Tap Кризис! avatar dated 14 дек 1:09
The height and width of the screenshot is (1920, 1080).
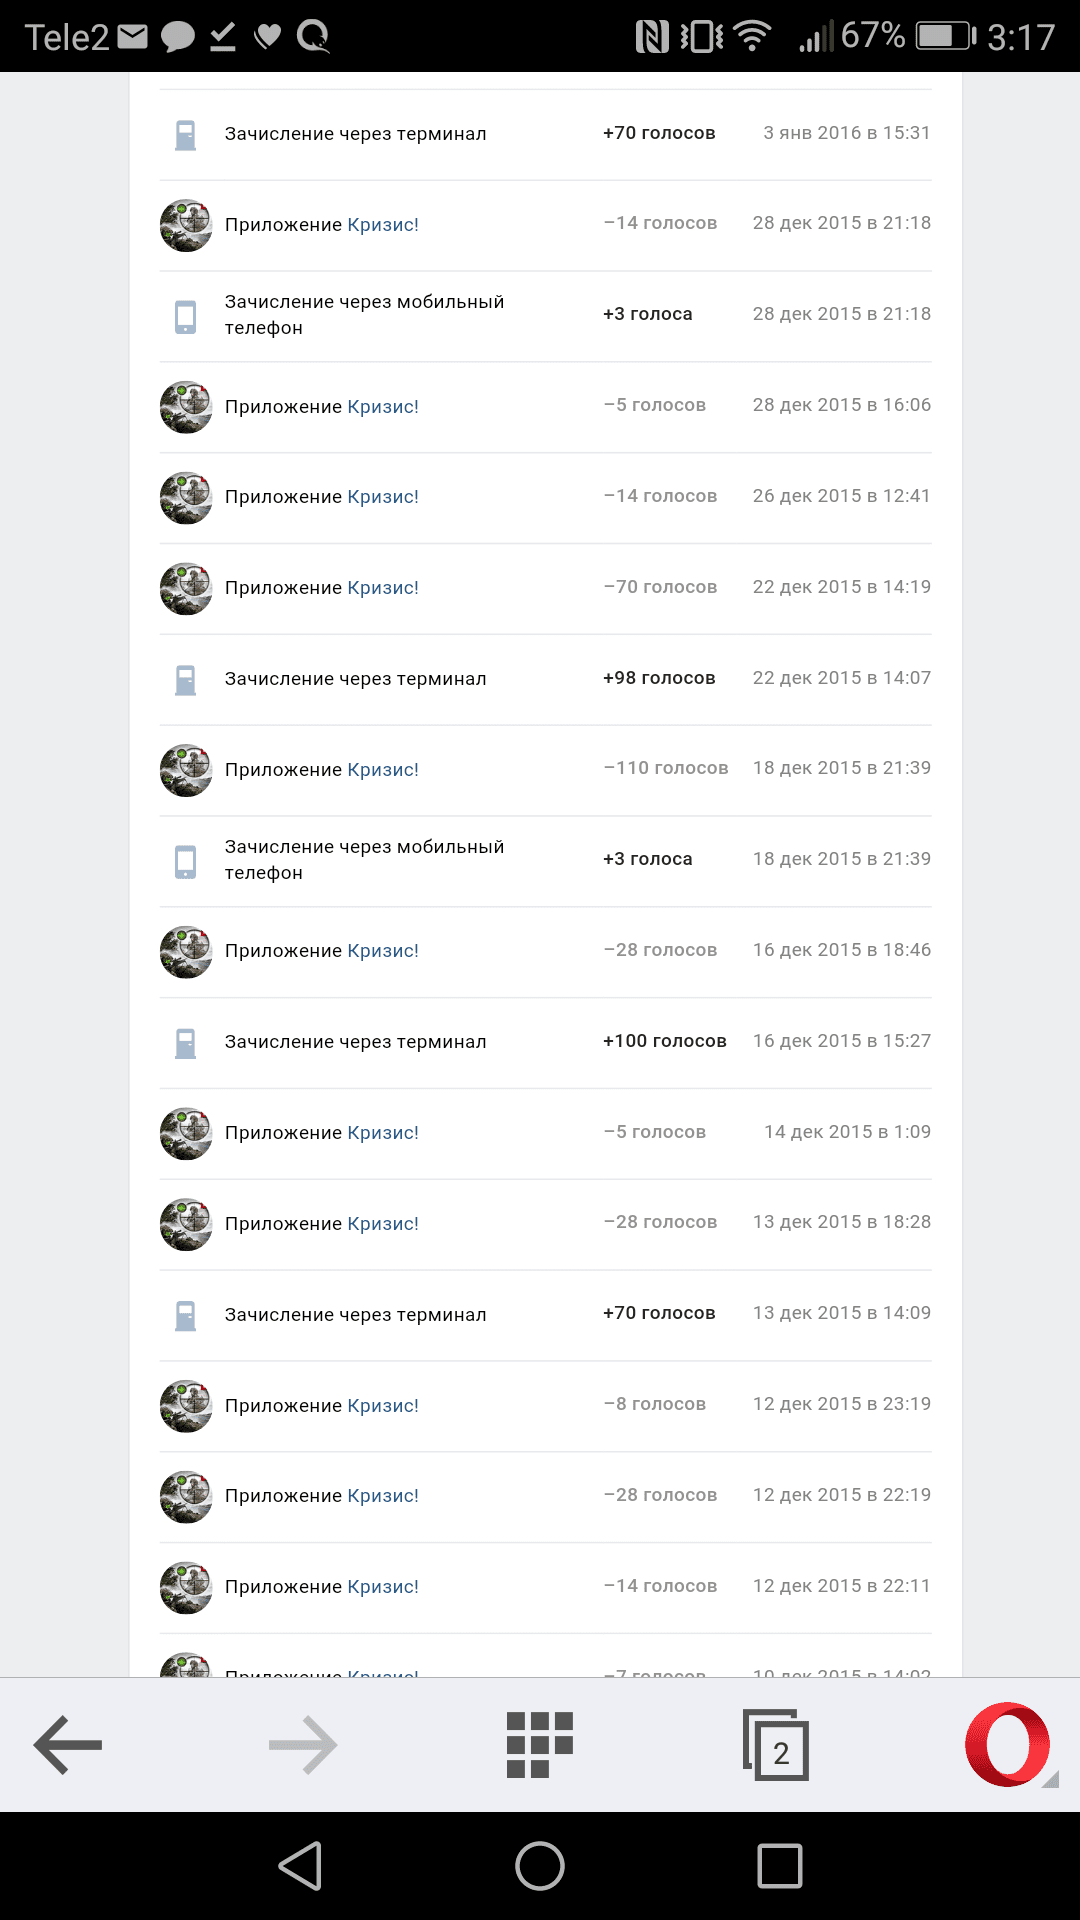click(x=186, y=1134)
